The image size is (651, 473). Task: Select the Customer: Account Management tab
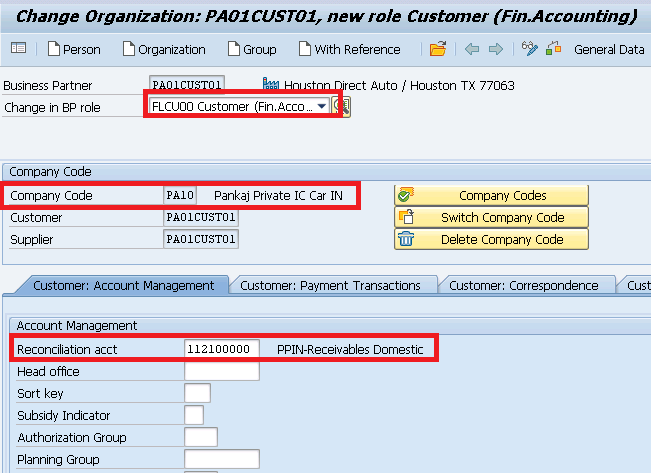pos(123,286)
